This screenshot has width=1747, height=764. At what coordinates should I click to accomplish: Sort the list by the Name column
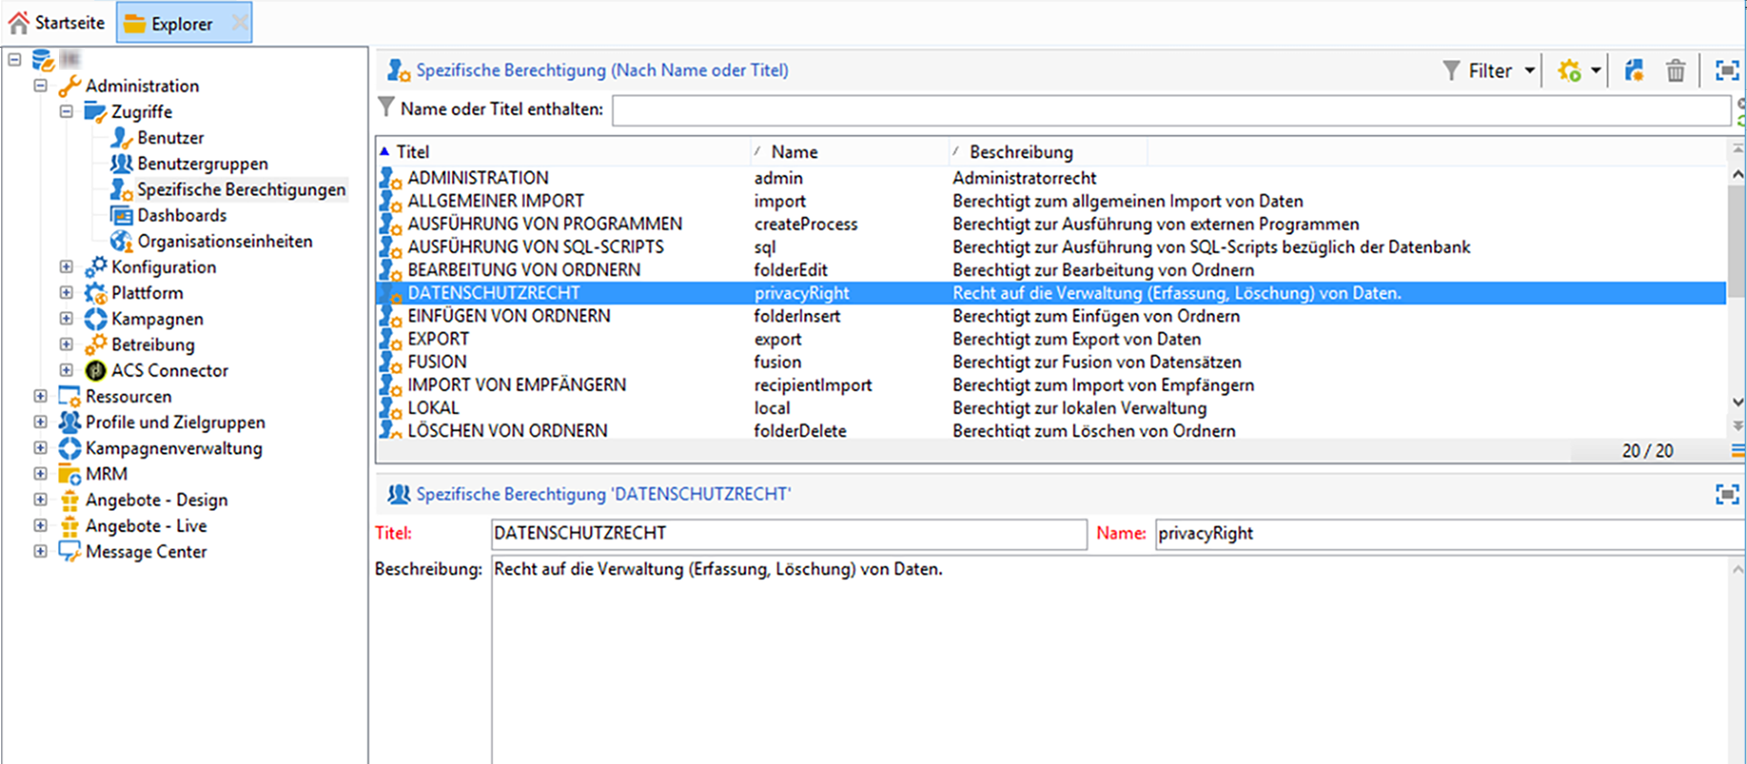[849, 152]
